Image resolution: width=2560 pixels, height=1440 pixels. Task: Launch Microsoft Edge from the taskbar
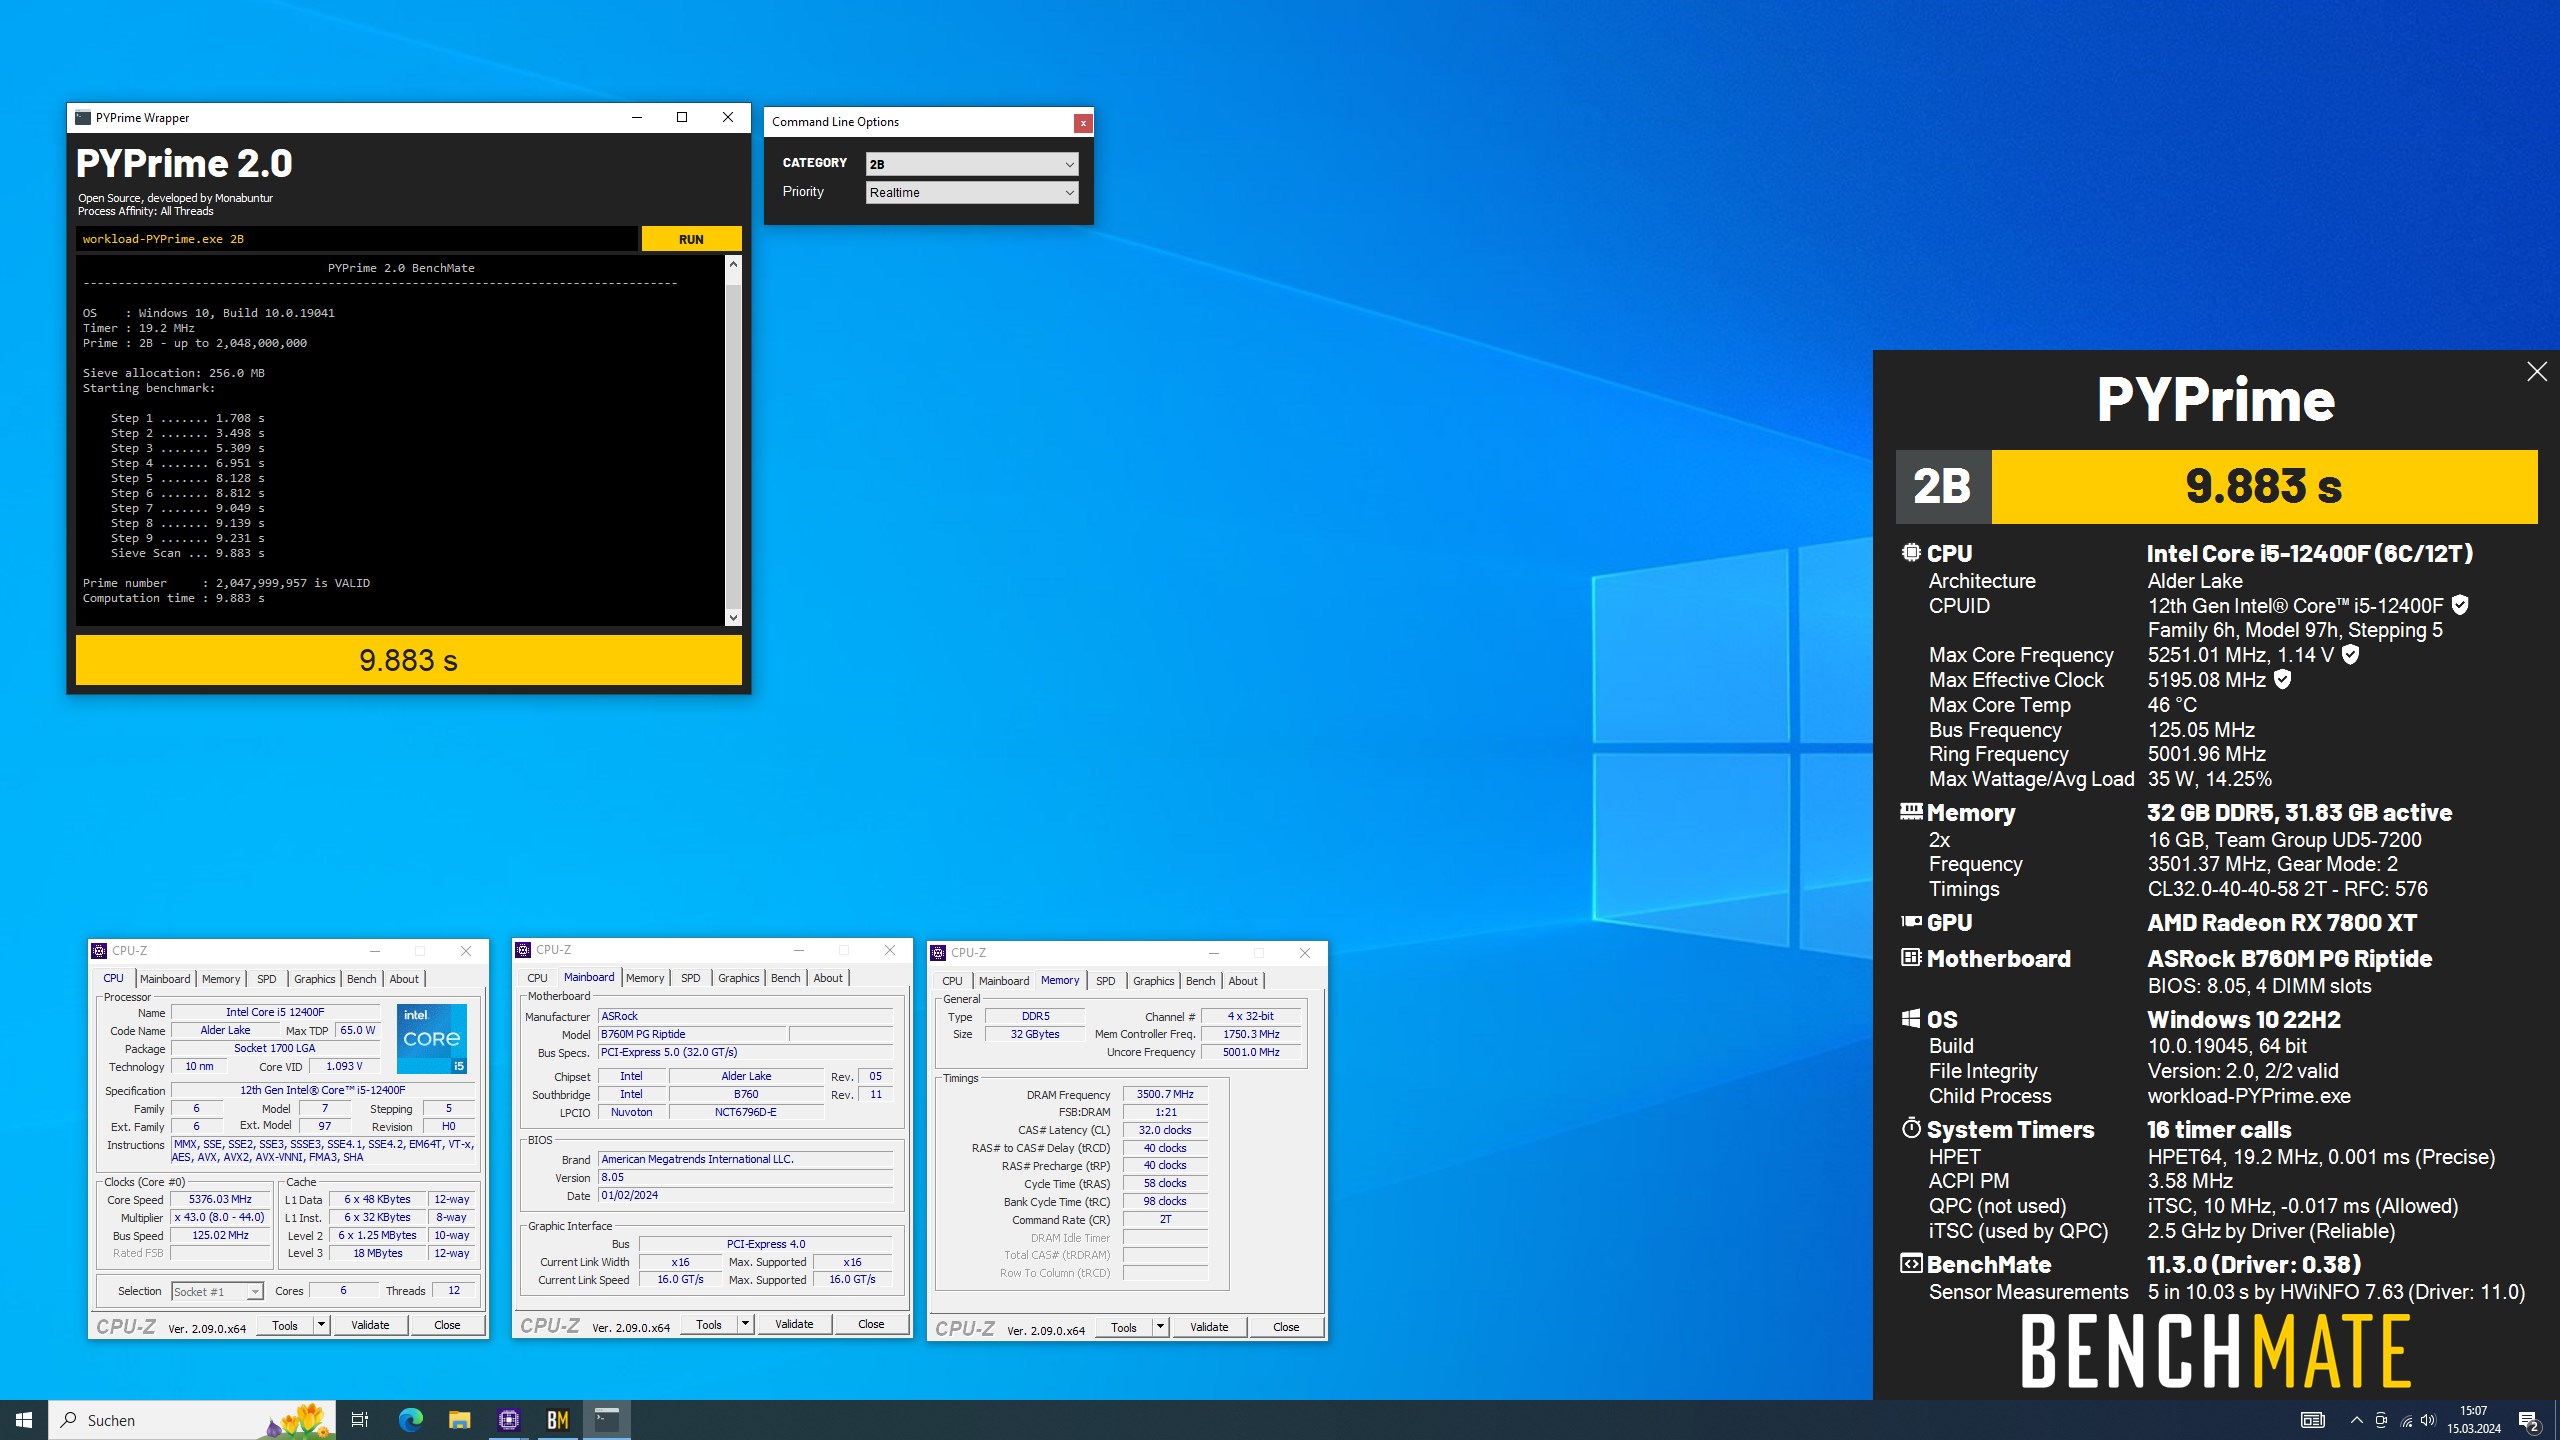point(410,1420)
